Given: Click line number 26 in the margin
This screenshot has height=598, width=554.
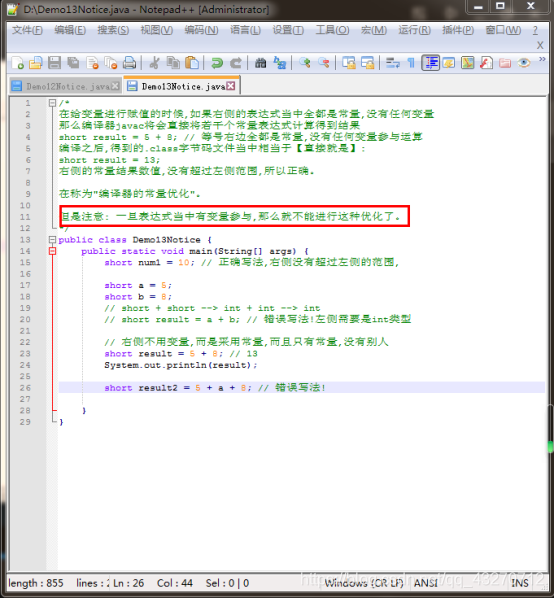Looking at the screenshot, I should pos(25,388).
